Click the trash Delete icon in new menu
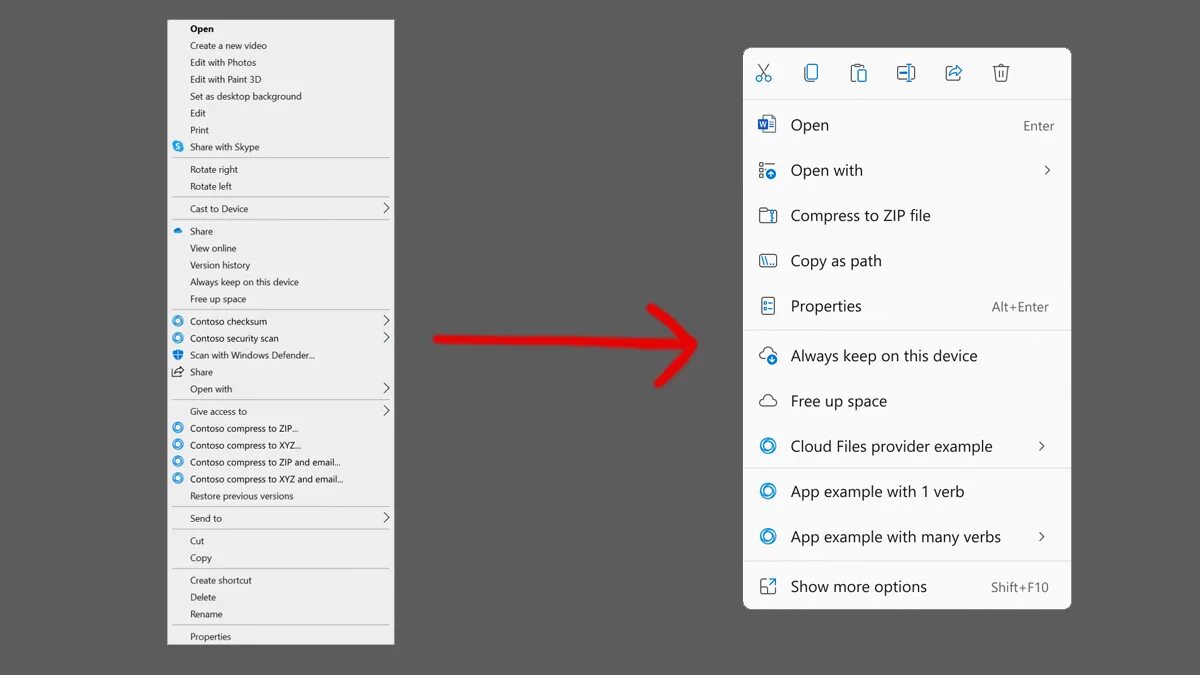The height and width of the screenshot is (675, 1200). tap(1001, 73)
